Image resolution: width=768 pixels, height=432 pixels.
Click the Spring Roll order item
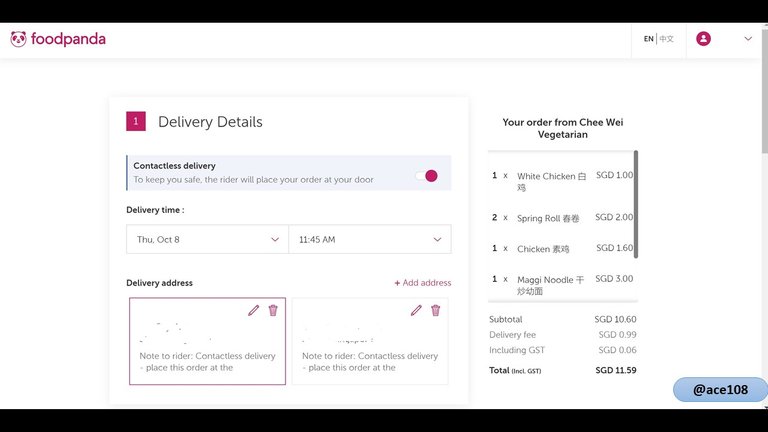tap(562, 218)
